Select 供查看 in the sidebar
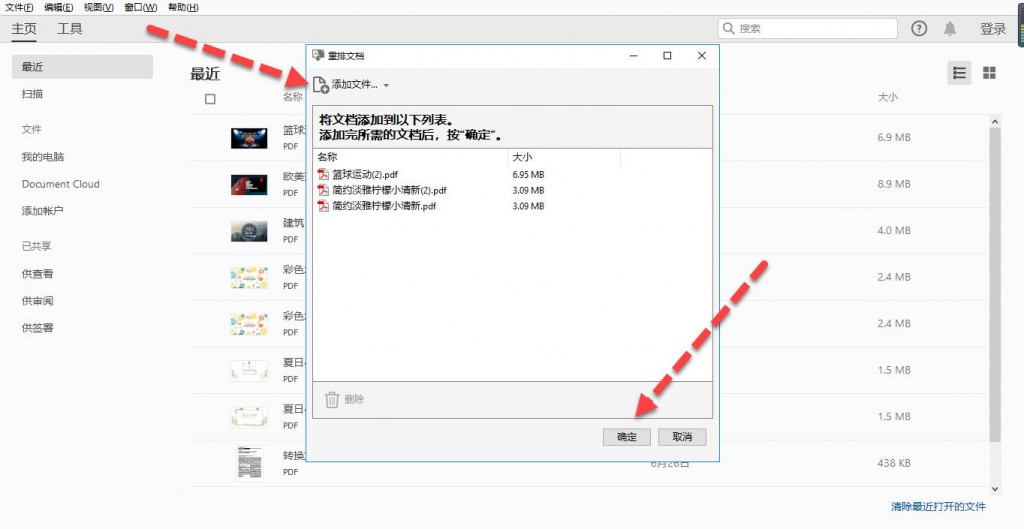 37,274
